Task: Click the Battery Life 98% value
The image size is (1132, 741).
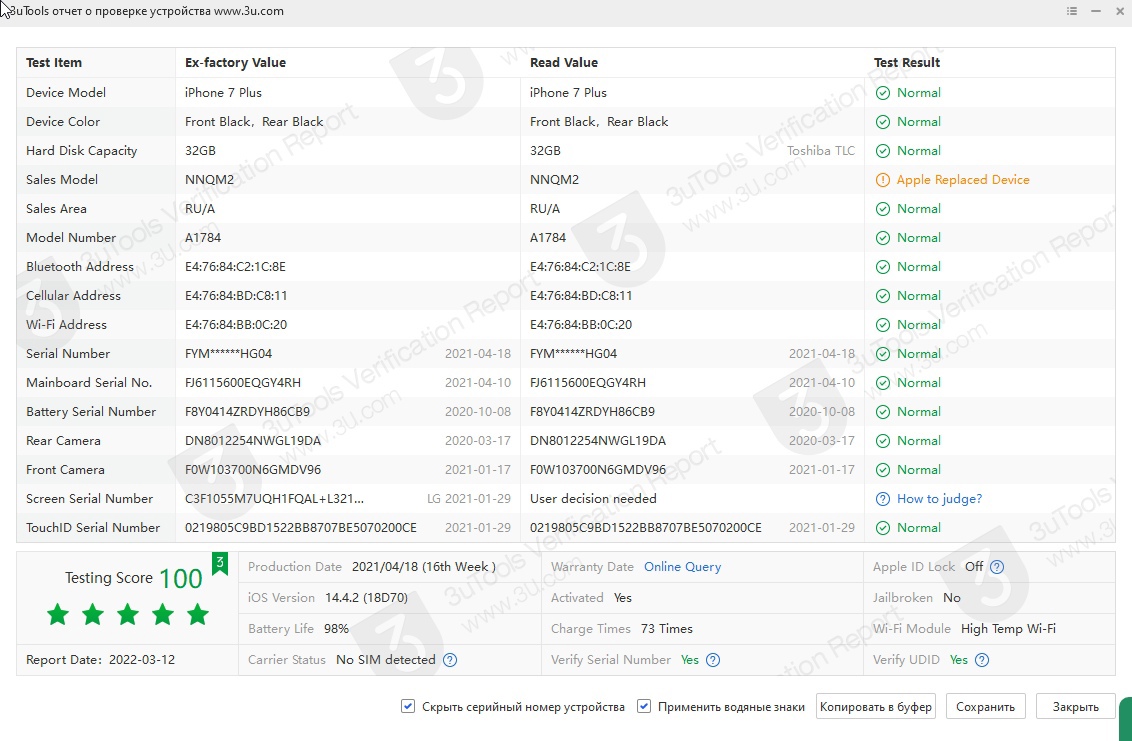Action: click(336, 629)
